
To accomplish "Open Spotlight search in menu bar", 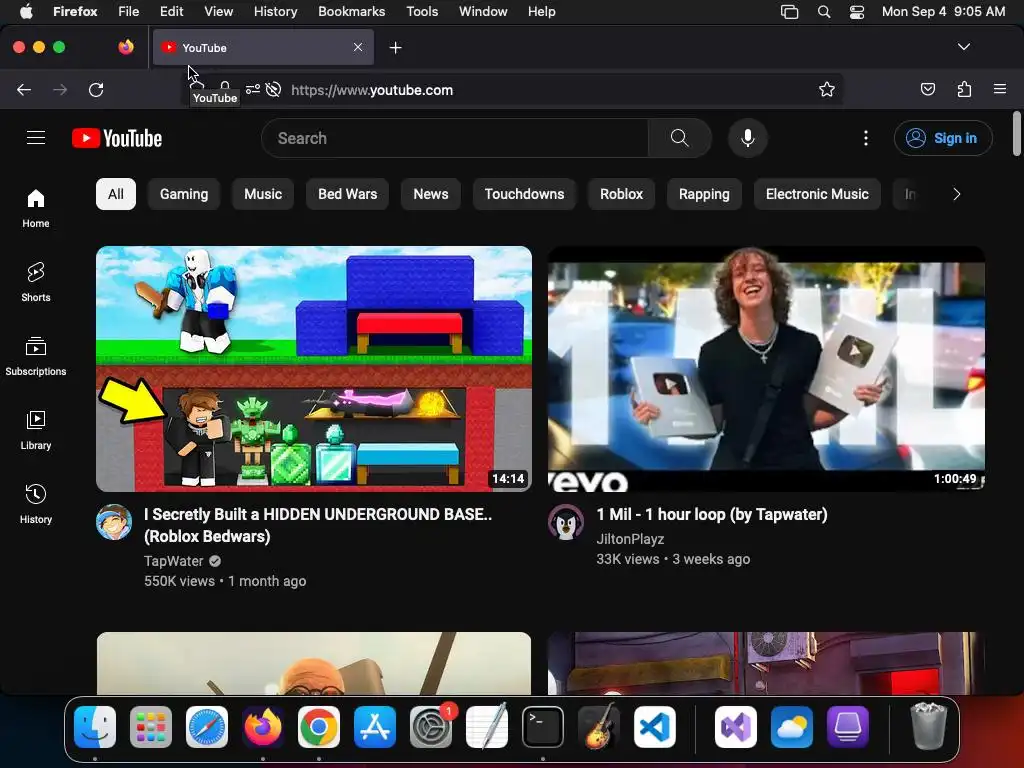I will (x=824, y=12).
